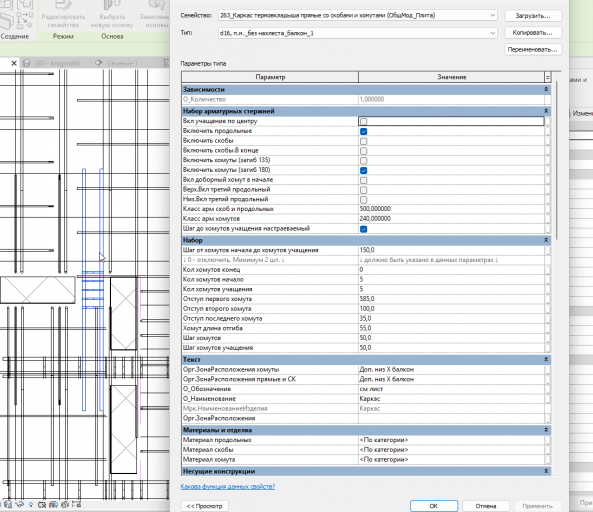
Task: Click associate parameter button for Шаг хомутов
Action: [548, 338]
